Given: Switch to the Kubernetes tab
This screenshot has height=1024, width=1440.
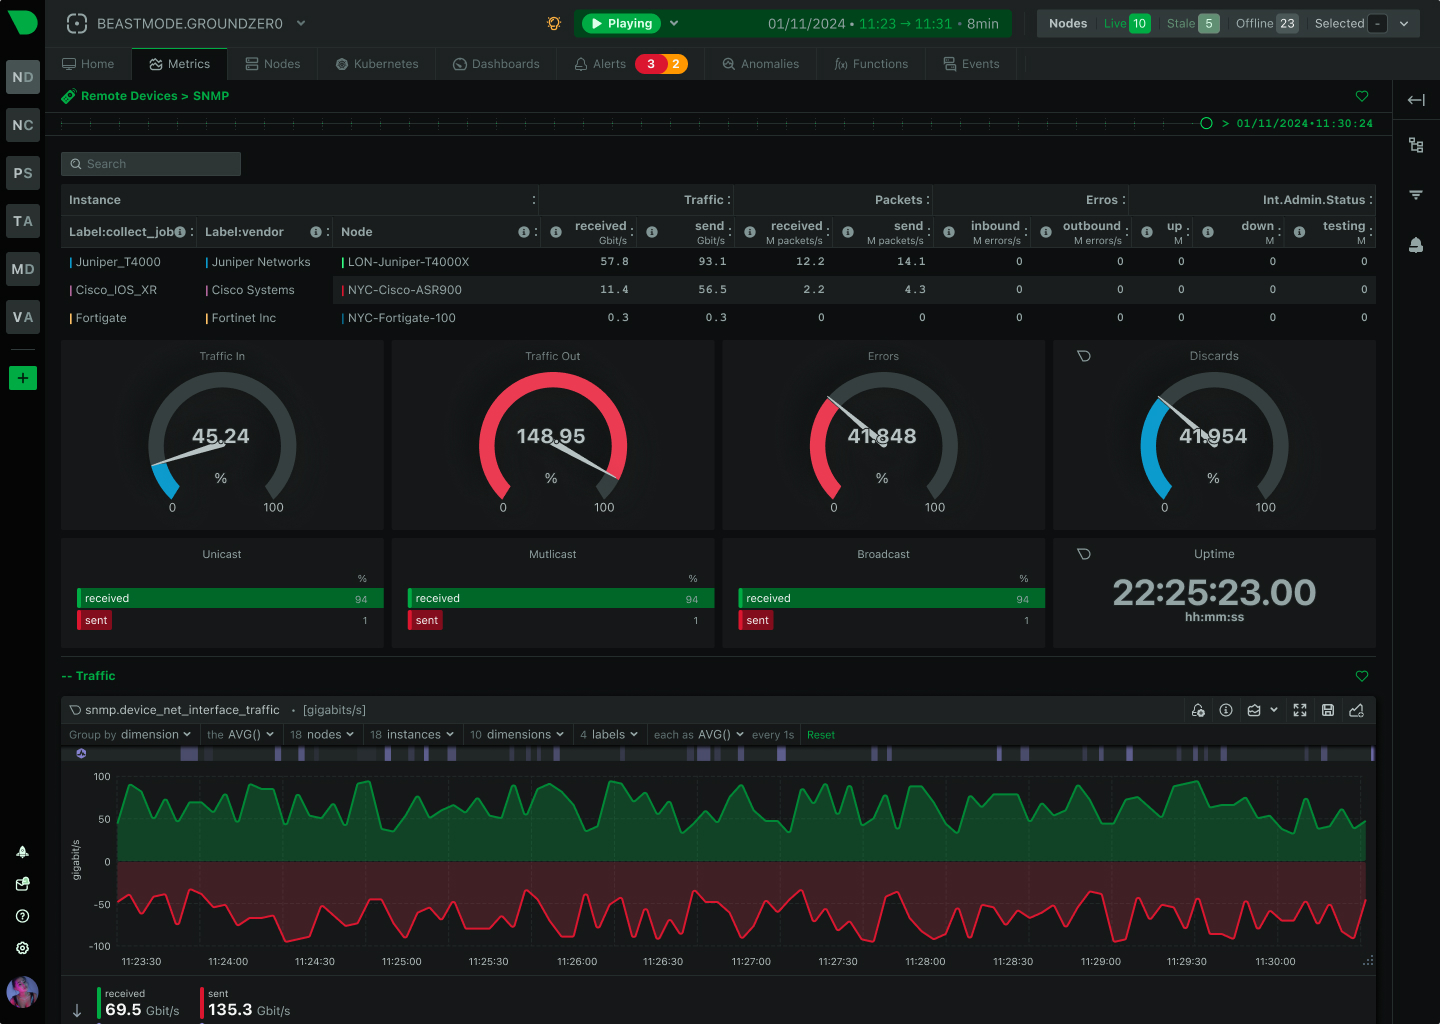Looking at the screenshot, I should [x=376, y=63].
